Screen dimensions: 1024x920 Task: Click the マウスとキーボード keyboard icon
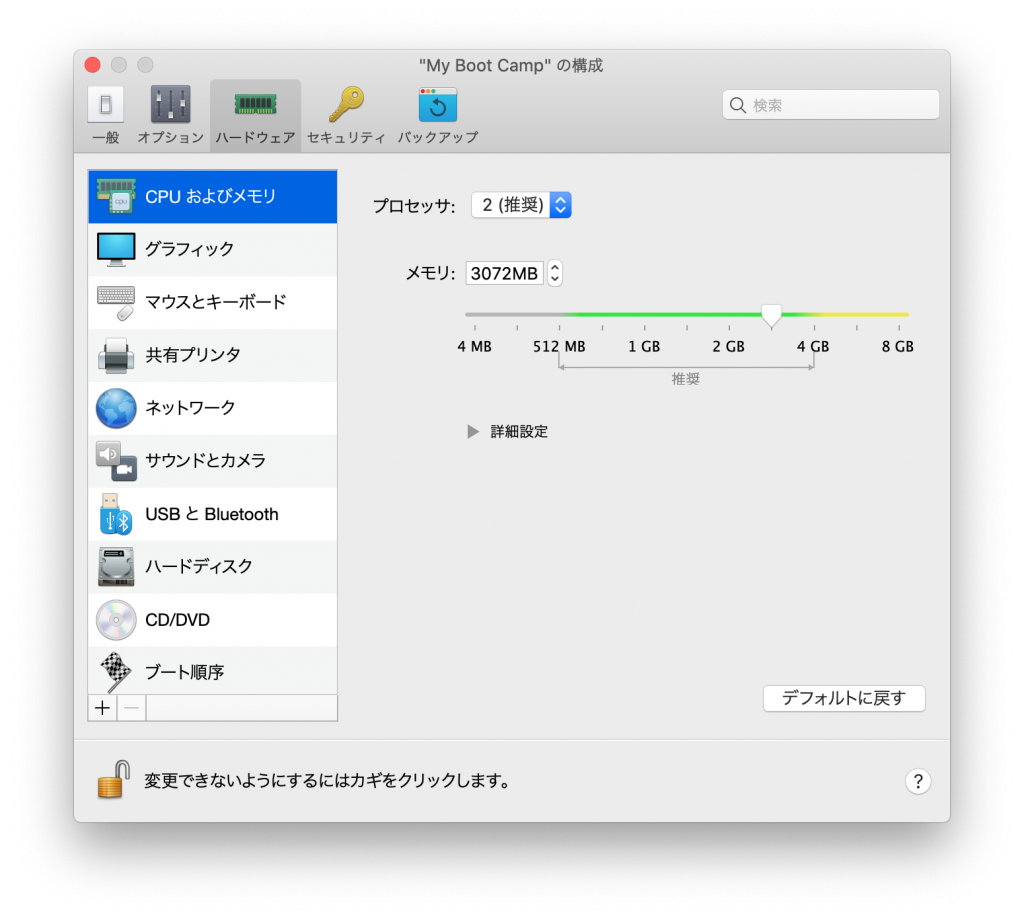tap(116, 302)
